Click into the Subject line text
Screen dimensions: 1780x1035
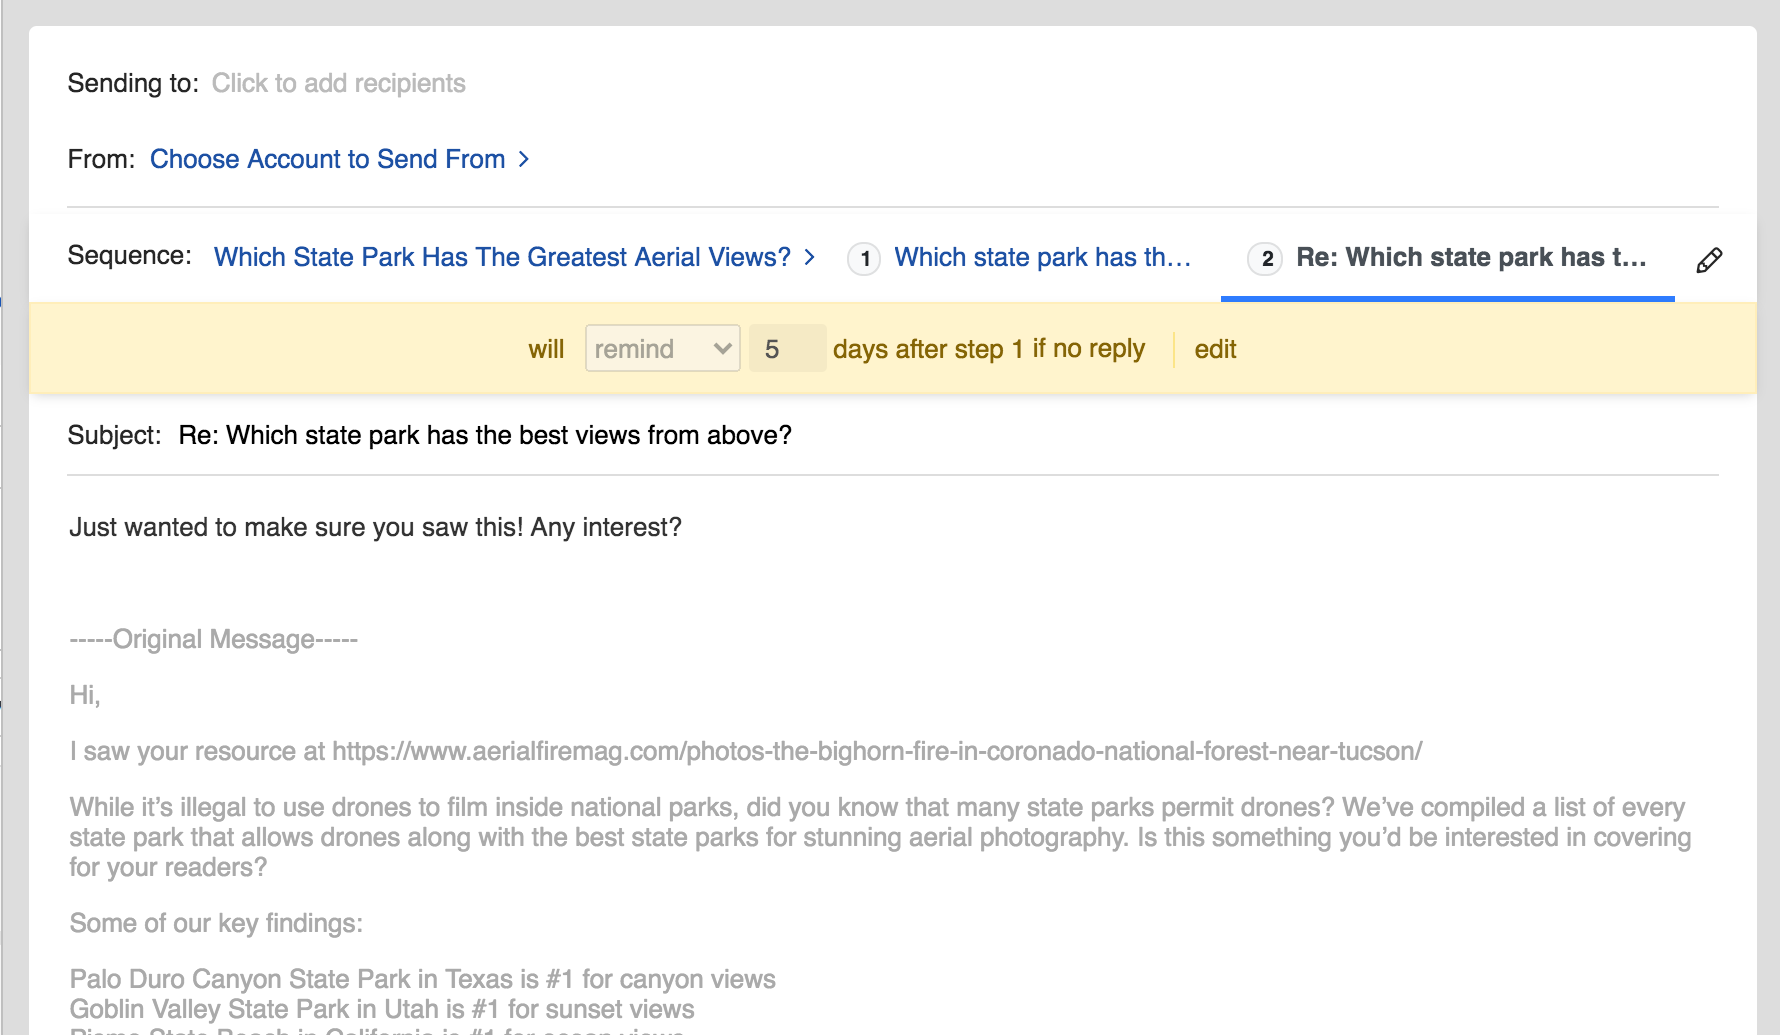click(x=485, y=435)
